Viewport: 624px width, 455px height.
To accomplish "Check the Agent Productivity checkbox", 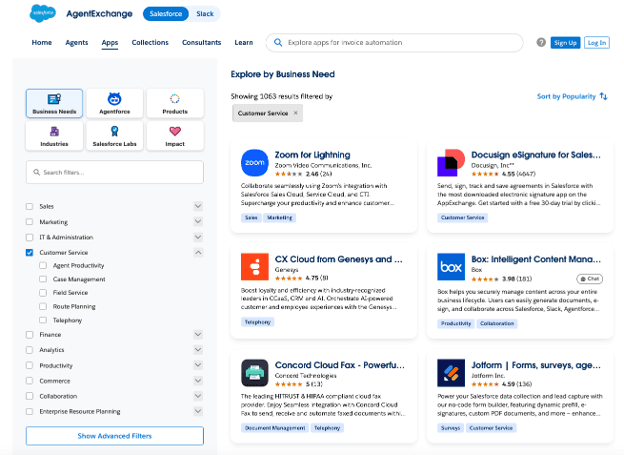I will 43,266.
